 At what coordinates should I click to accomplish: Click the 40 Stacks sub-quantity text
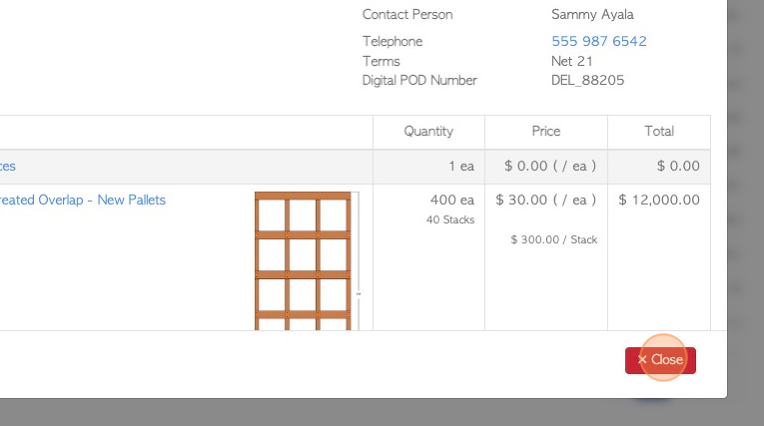coord(450,220)
